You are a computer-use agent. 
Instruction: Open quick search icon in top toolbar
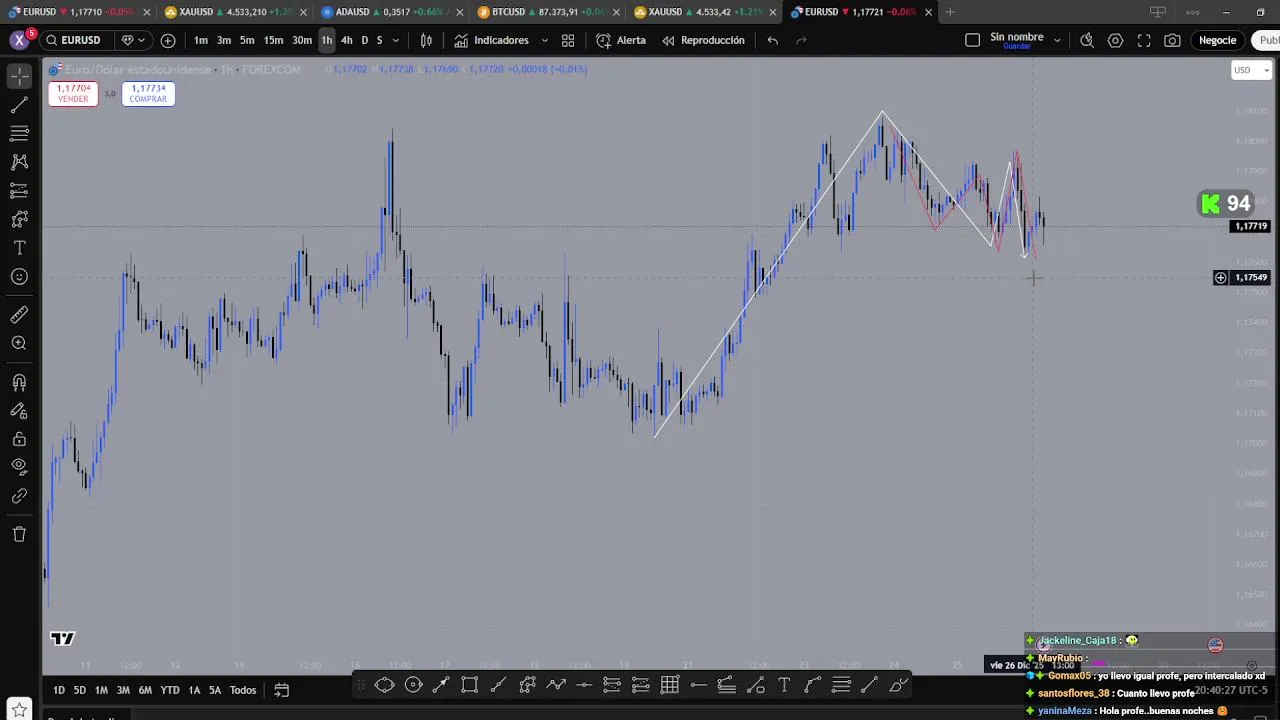point(1087,40)
